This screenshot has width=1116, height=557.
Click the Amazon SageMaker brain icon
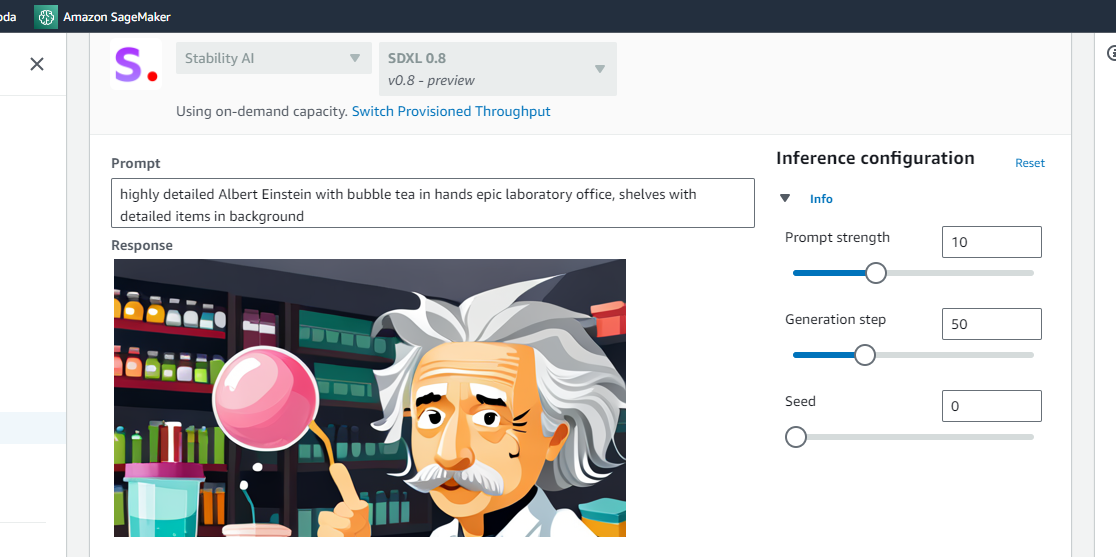[46, 16]
